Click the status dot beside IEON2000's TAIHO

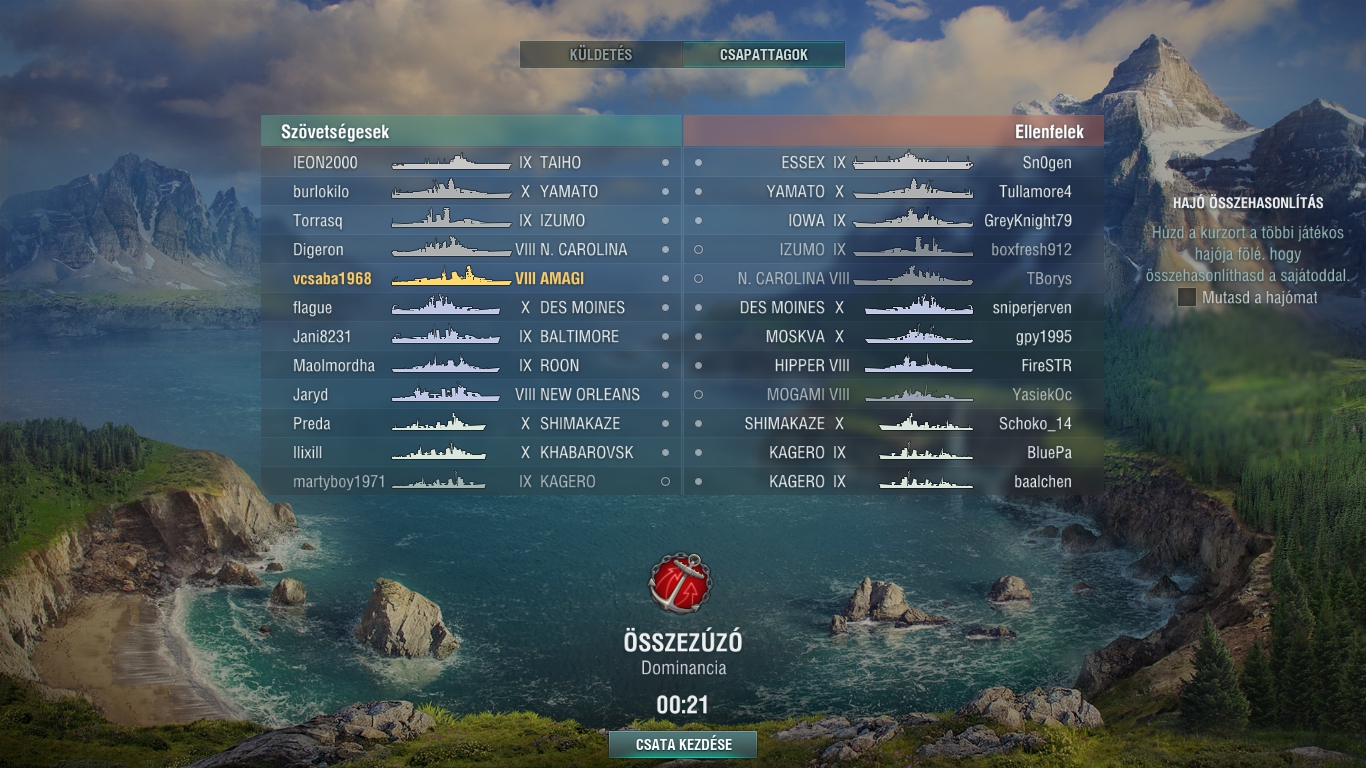[x=666, y=162]
